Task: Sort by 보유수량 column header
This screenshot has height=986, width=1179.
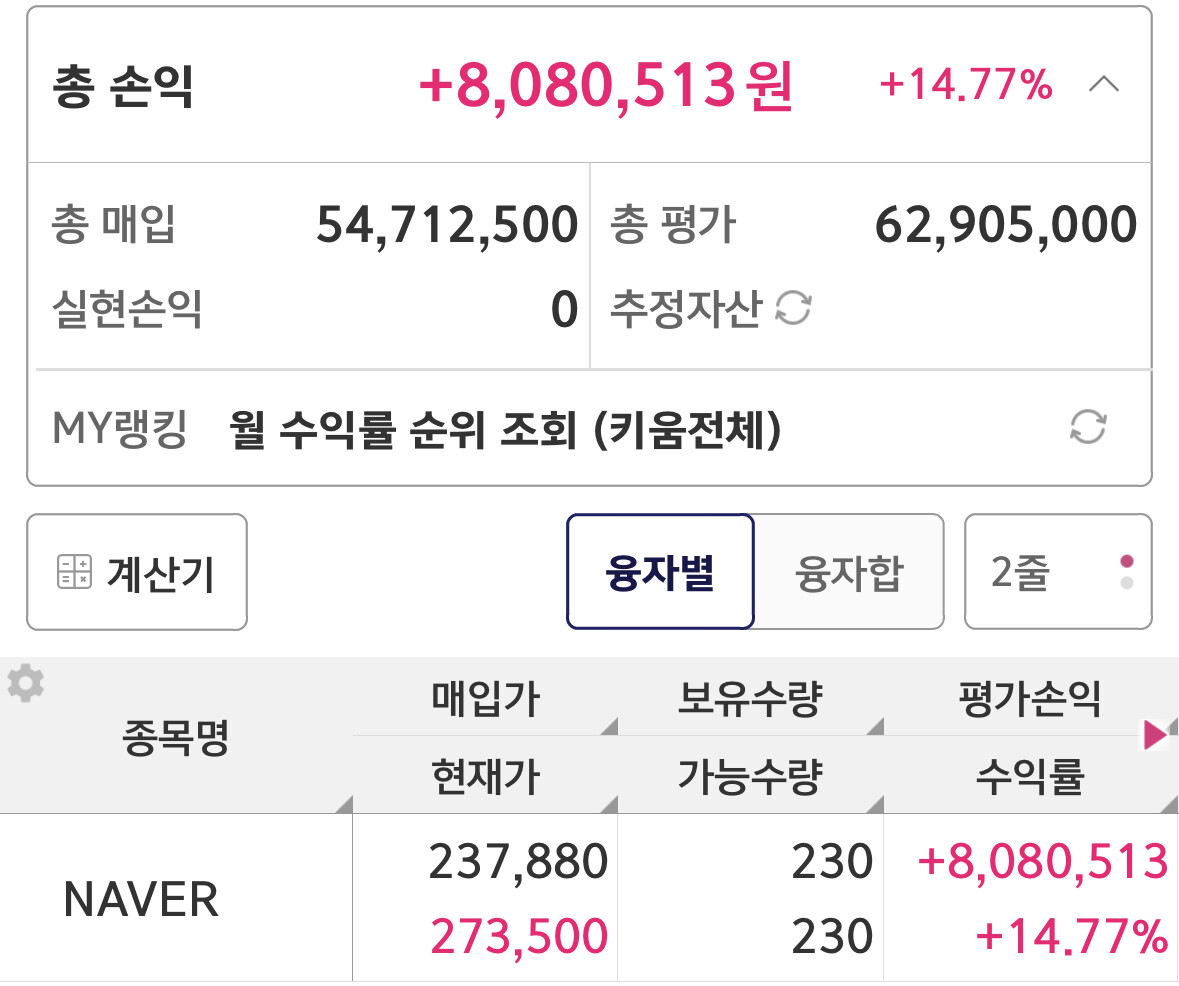Action: [750, 697]
